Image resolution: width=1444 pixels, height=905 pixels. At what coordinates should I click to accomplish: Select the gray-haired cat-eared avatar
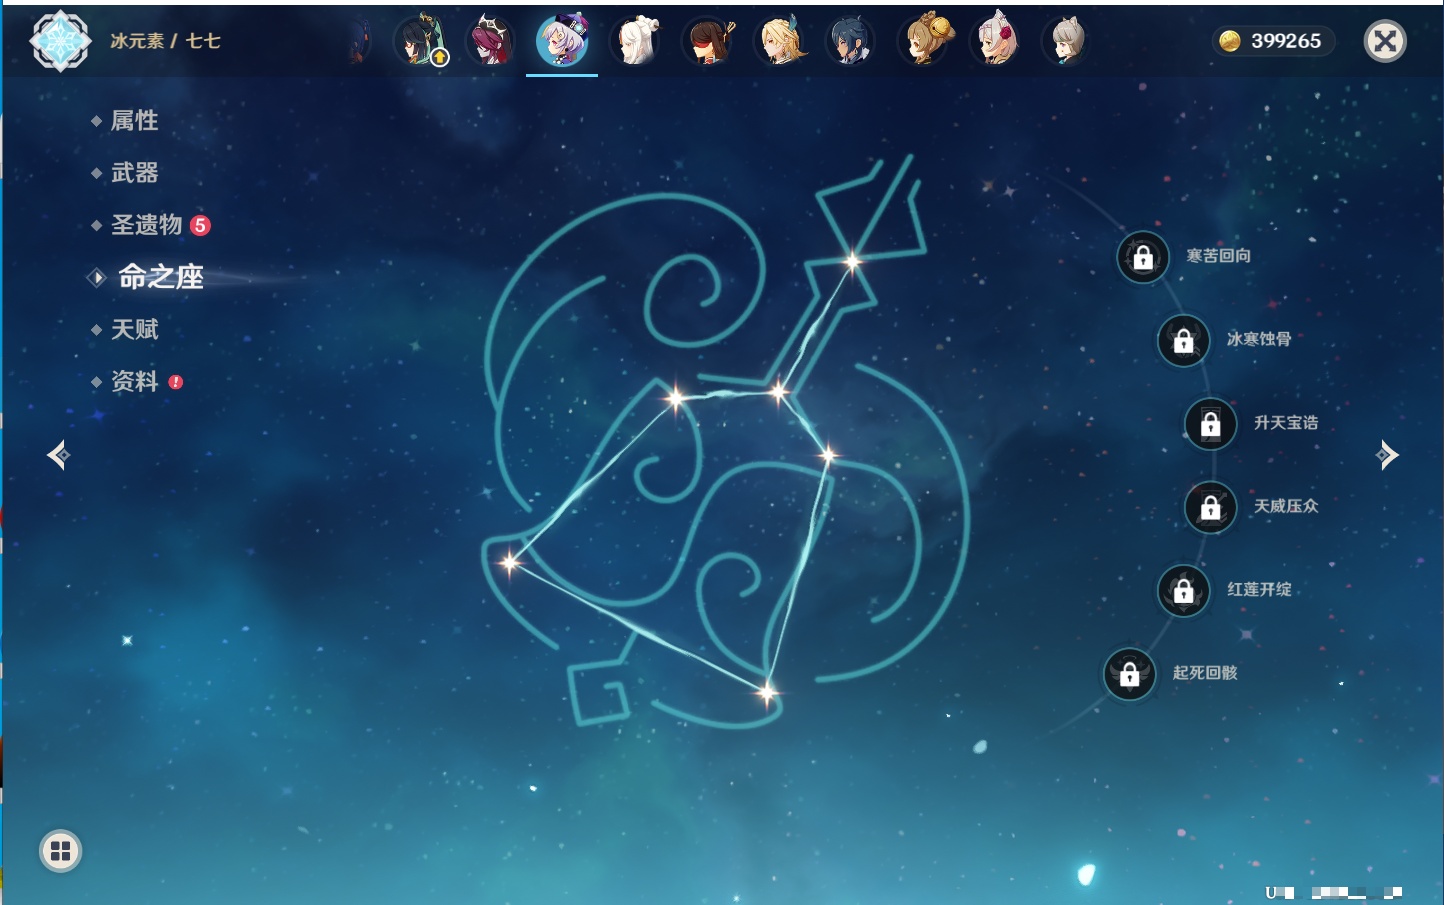click(x=1066, y=41)
